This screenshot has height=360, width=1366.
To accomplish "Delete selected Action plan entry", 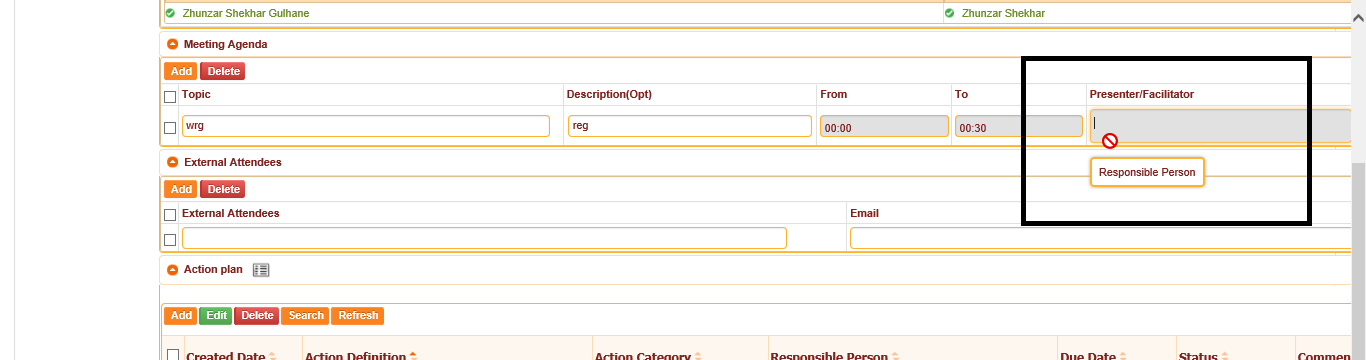I will coord(257,315).
